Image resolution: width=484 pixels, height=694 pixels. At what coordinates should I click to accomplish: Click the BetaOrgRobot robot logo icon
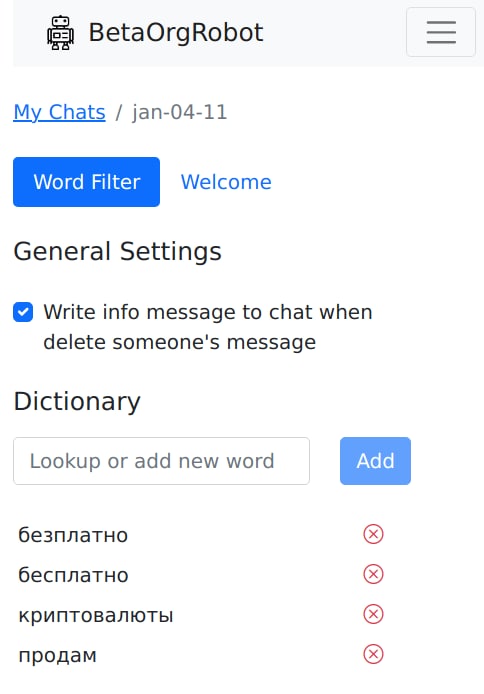[x=60, y=33]
